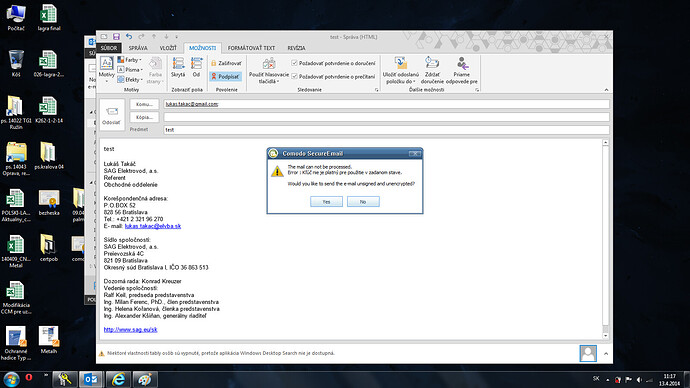Click into the Predmet subject field

386,130
